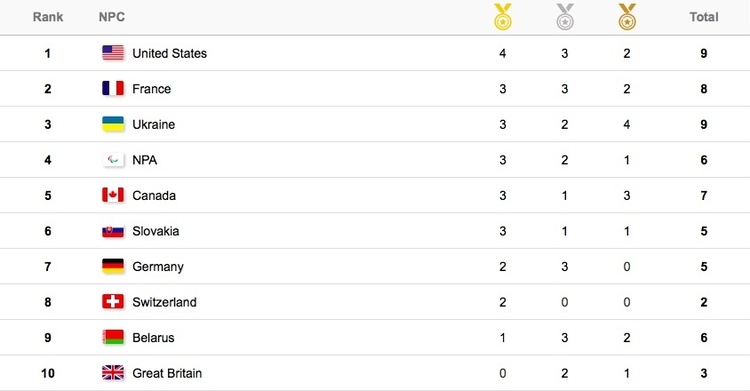Click the Switzerland flag icon
Image resolution: width=750 pixels, height=391 pixels.
(x=113, y=302)
